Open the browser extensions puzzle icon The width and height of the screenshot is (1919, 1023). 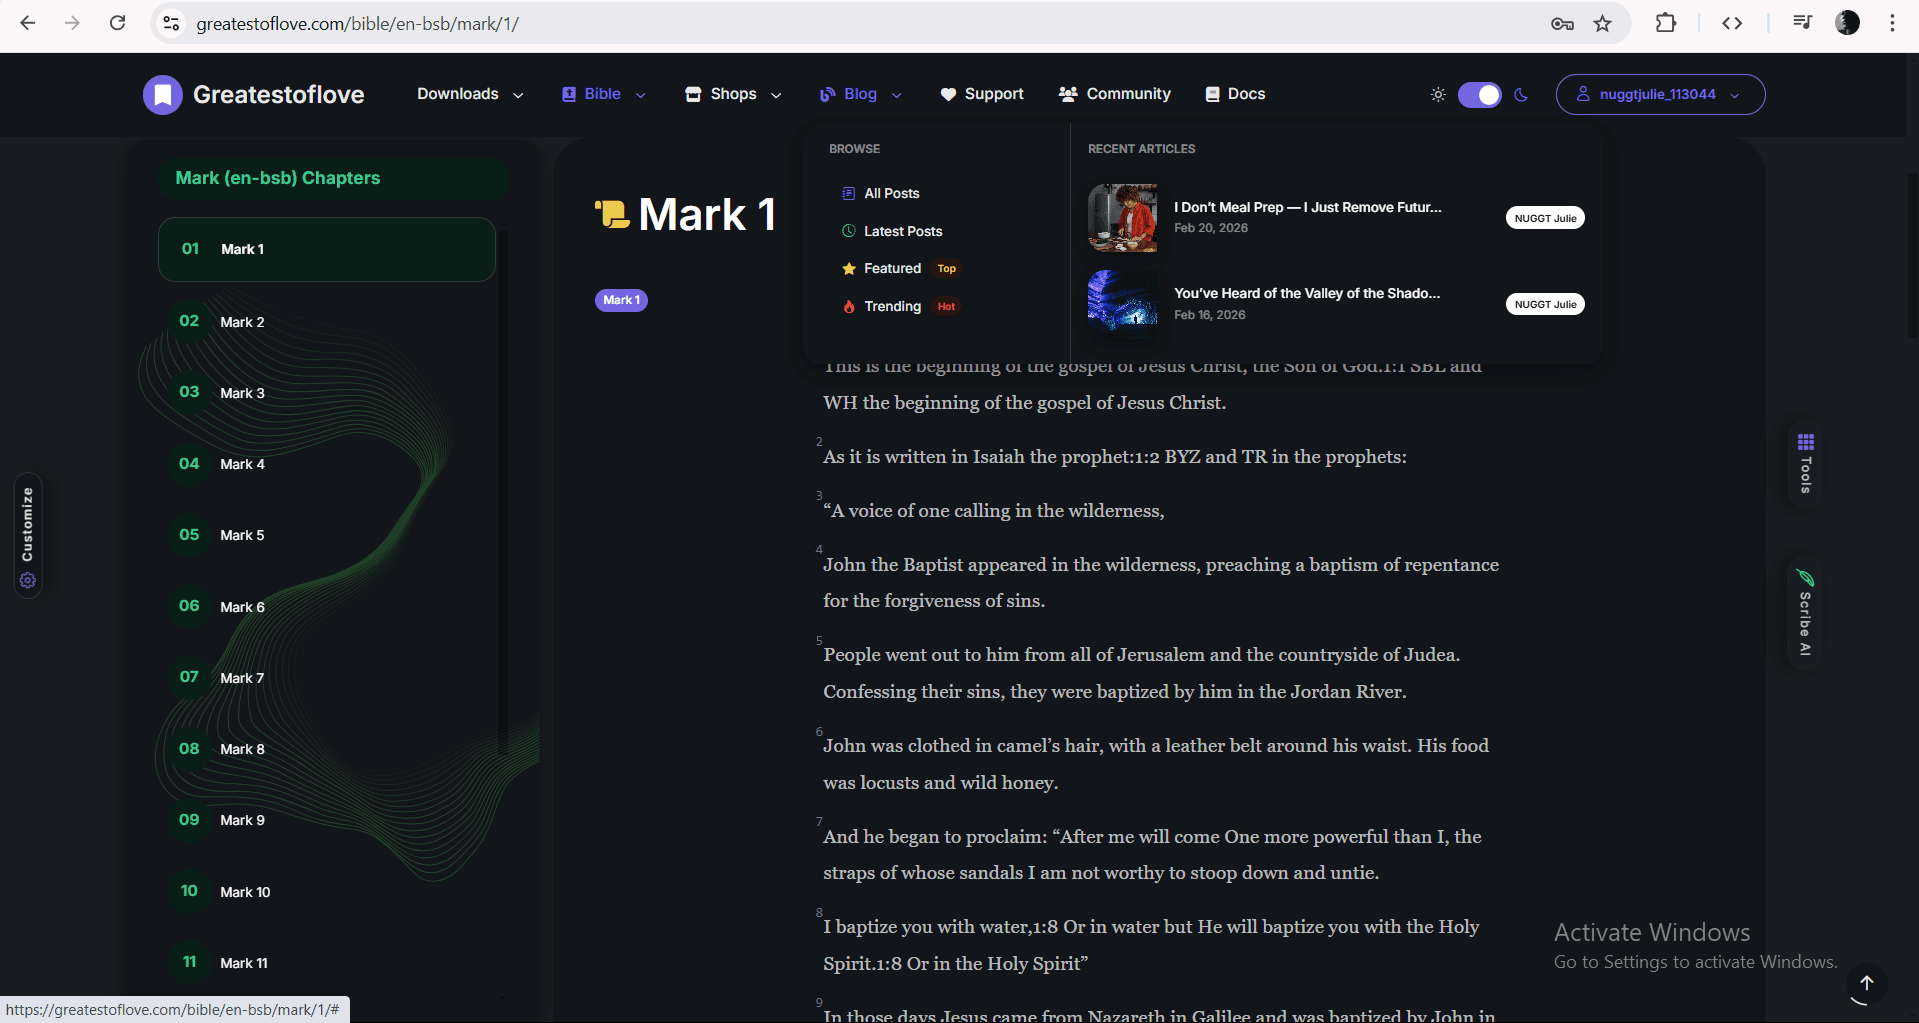(1666, 23)
